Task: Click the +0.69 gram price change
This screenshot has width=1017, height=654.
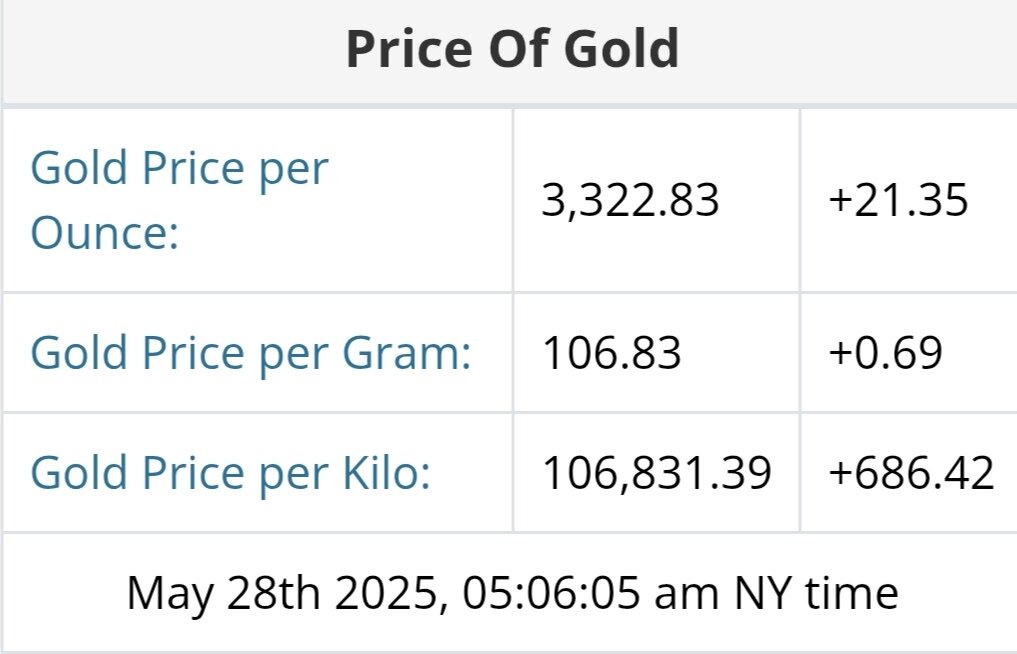Action: 885,353
